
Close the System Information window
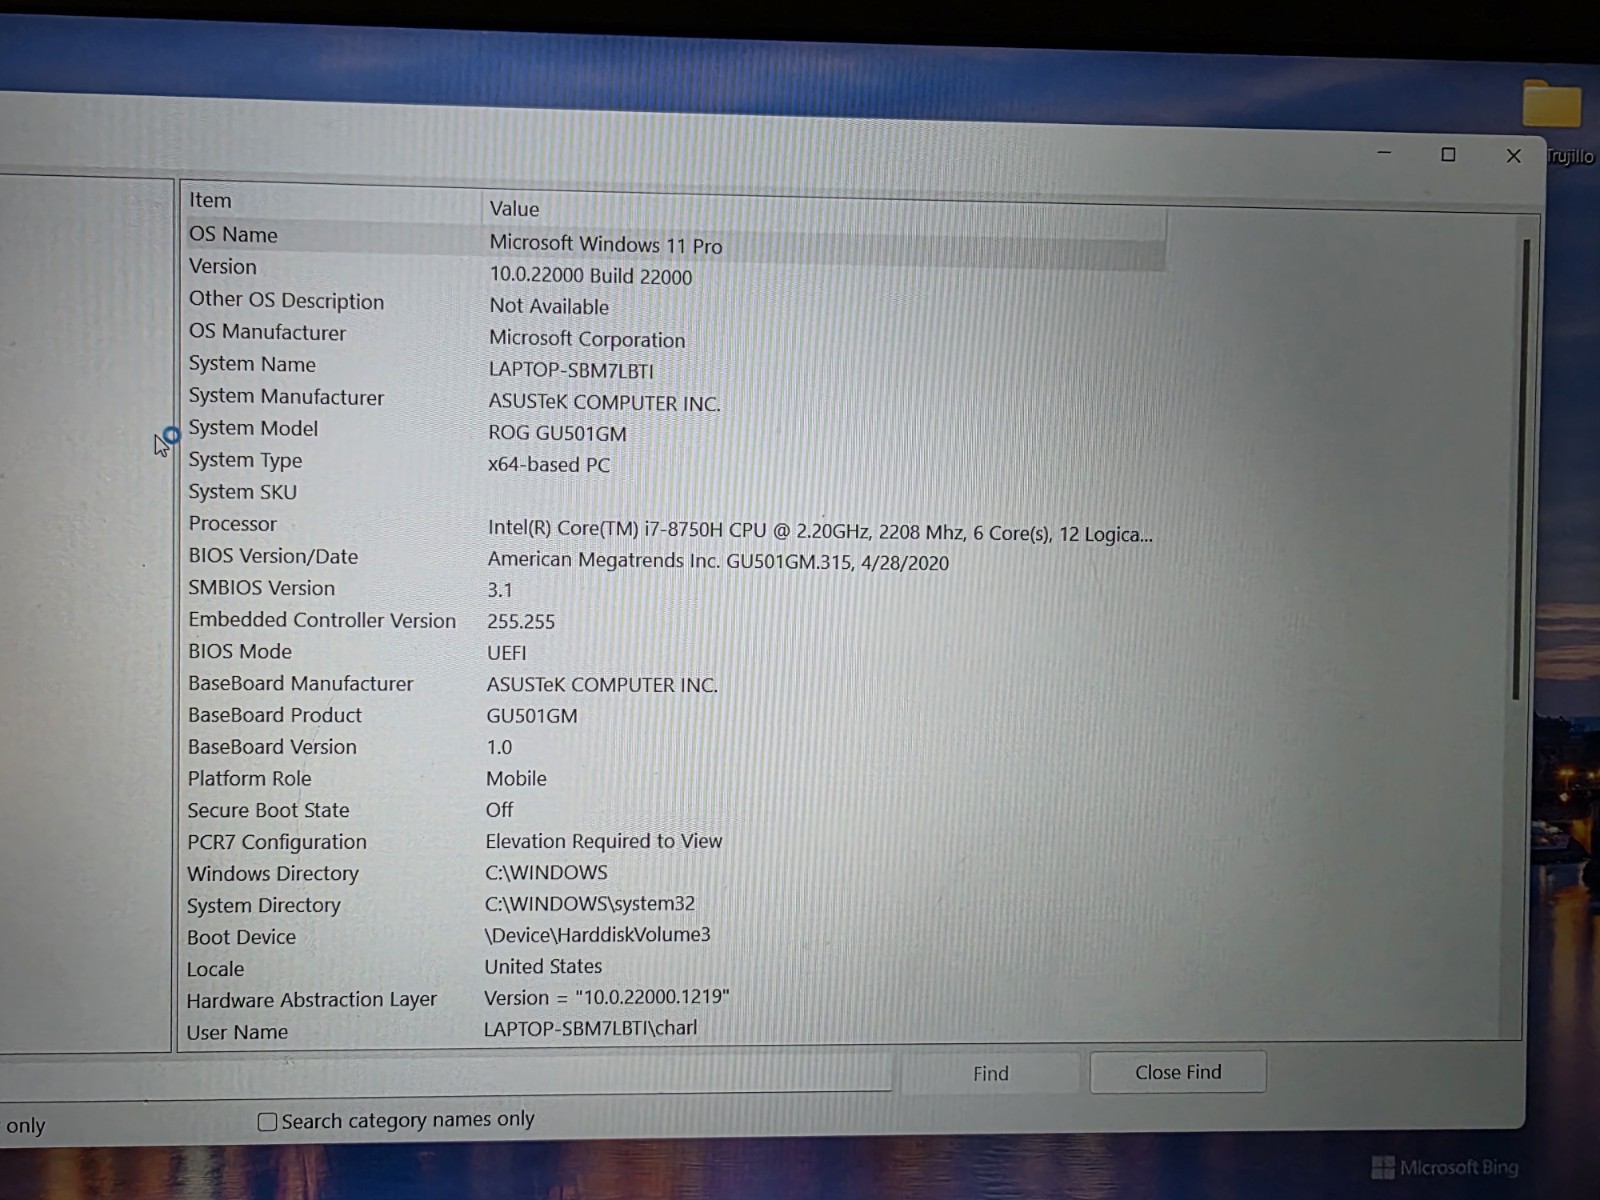point(1513,156)
